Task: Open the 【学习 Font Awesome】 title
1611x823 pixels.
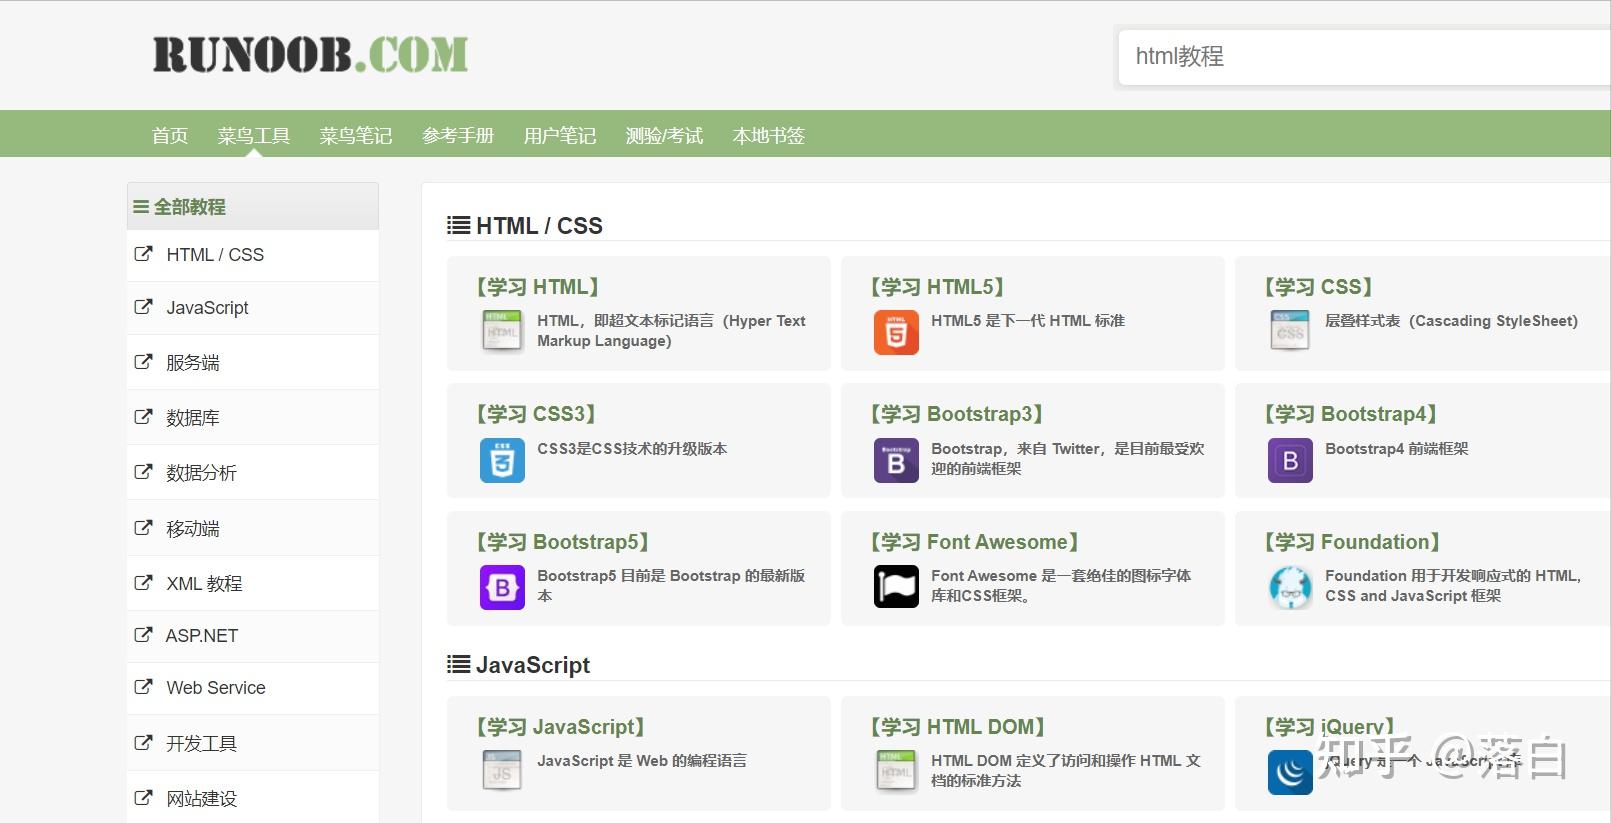Action: (x=975, y=542)
